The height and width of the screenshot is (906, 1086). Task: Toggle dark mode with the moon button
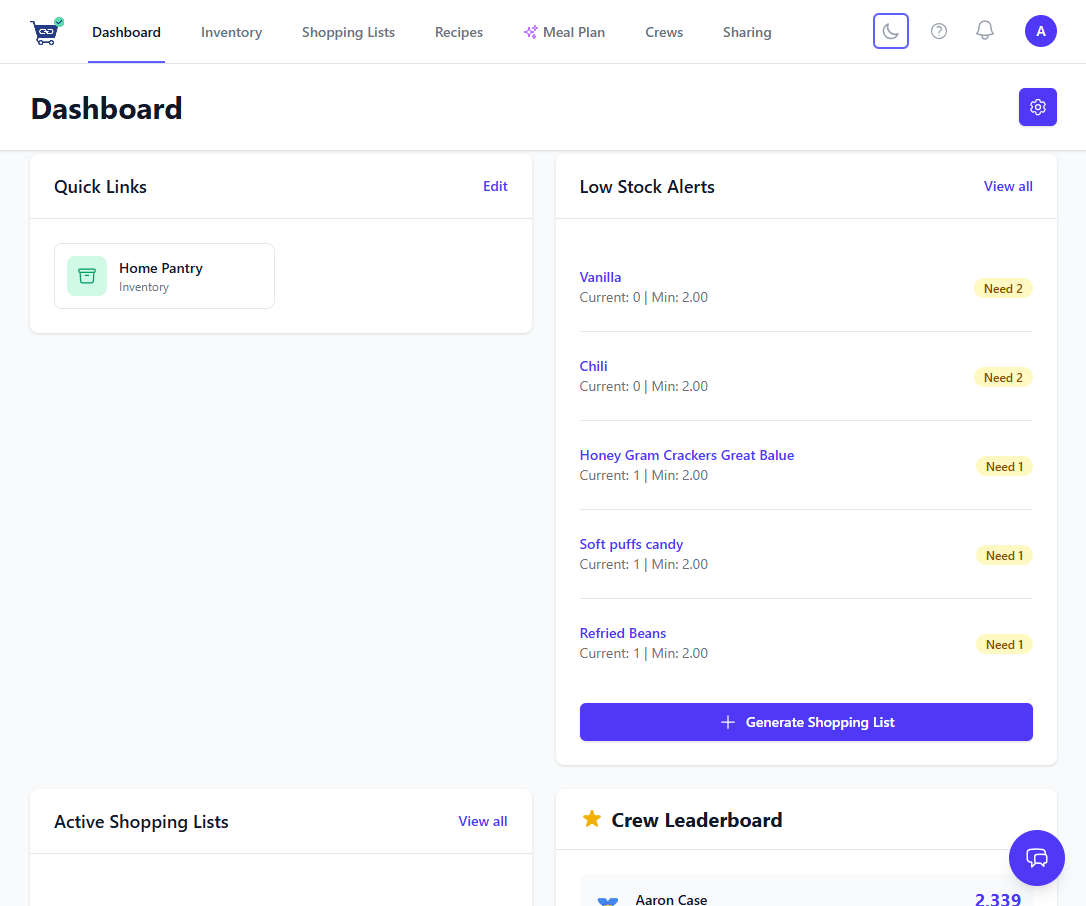[890, 31]
